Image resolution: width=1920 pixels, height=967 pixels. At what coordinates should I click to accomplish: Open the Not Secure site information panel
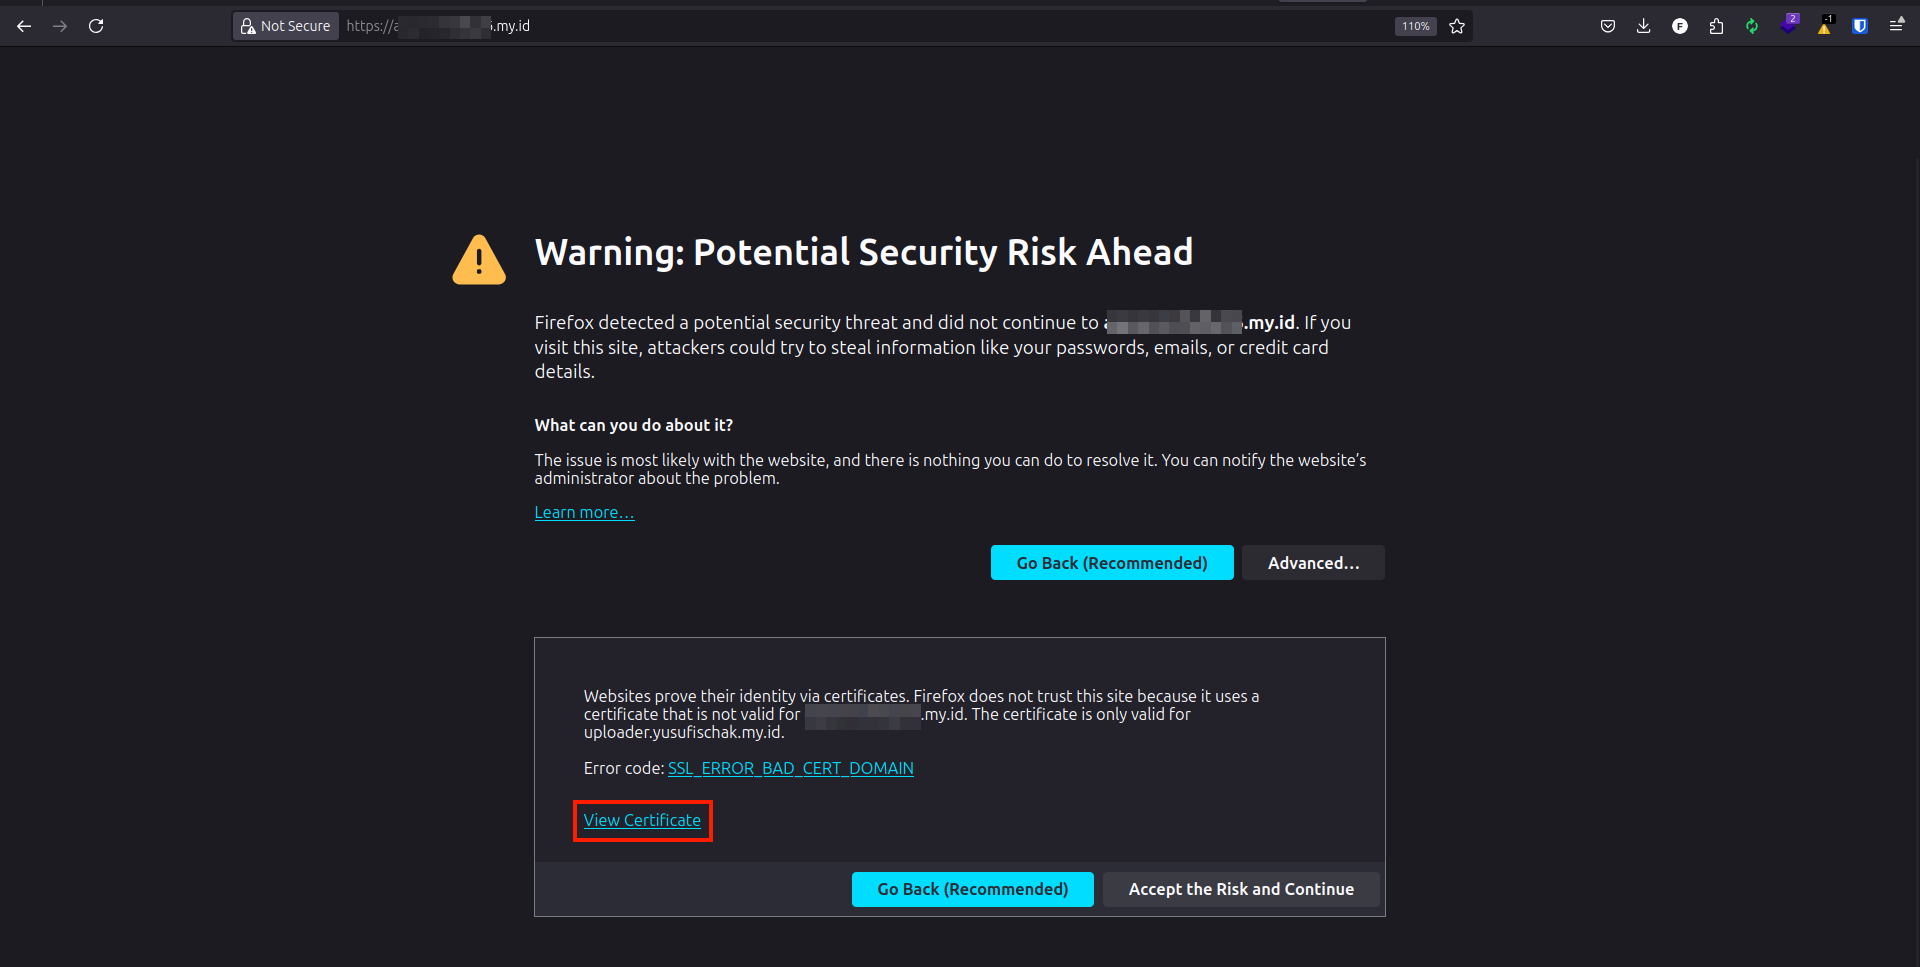pos(285,25)
